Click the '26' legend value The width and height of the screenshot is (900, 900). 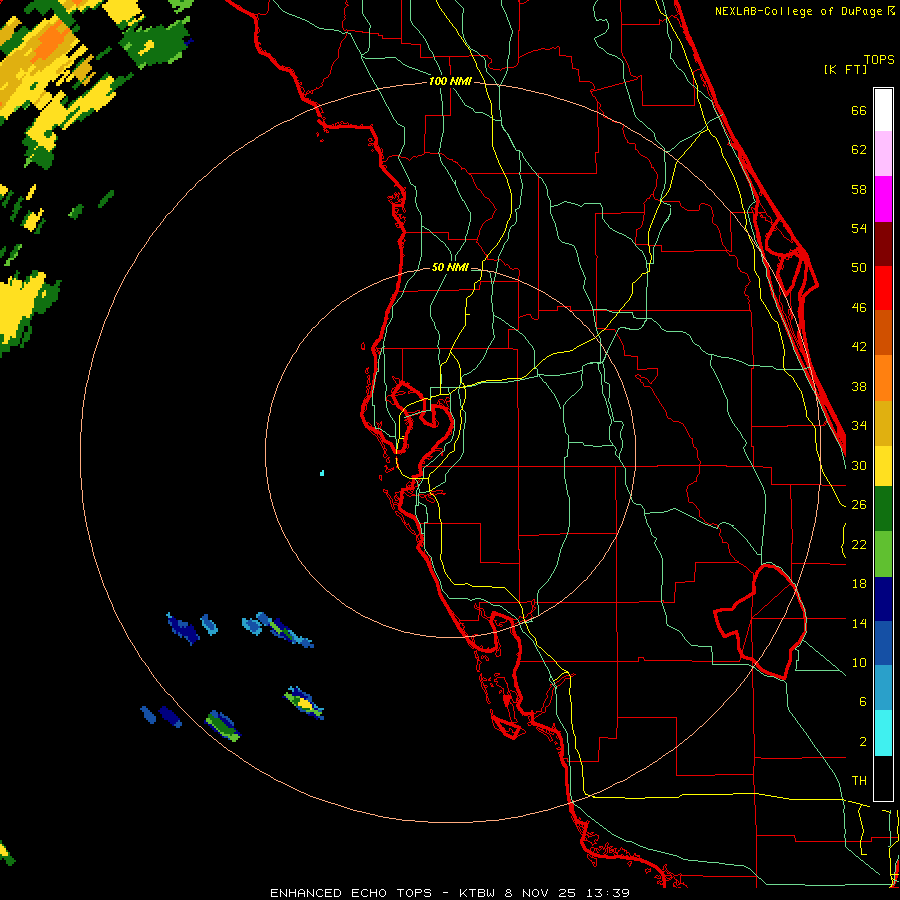pyautogui.click(x=859, y=505)
